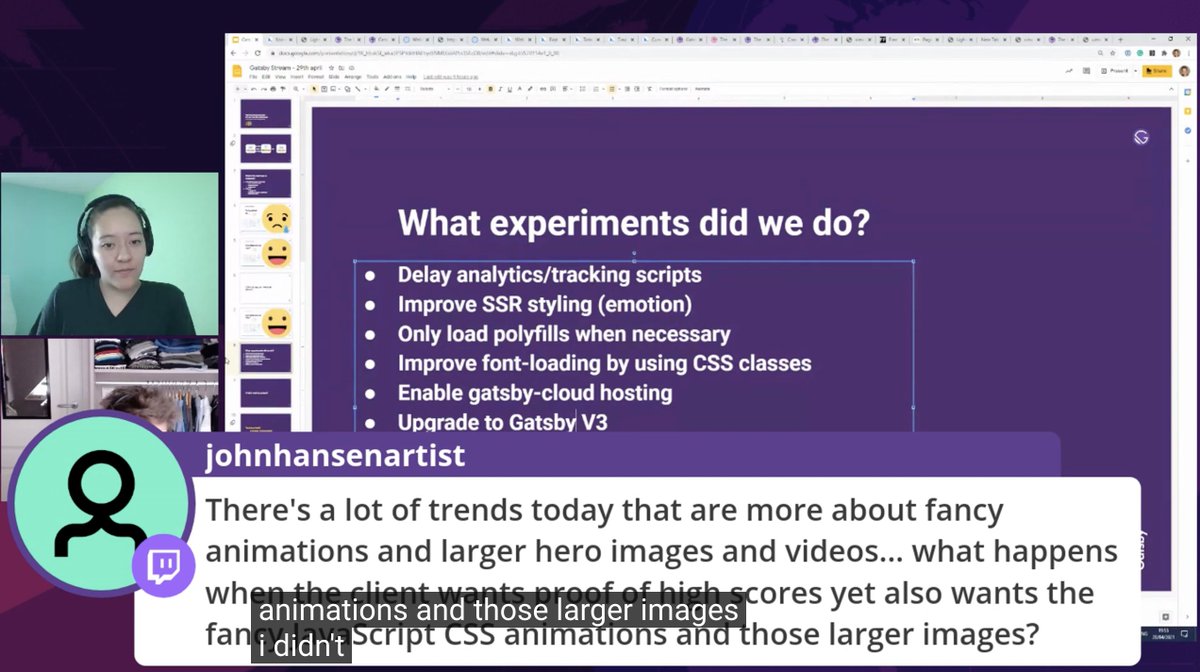Open the Insert menu

[x=297, y=77]
